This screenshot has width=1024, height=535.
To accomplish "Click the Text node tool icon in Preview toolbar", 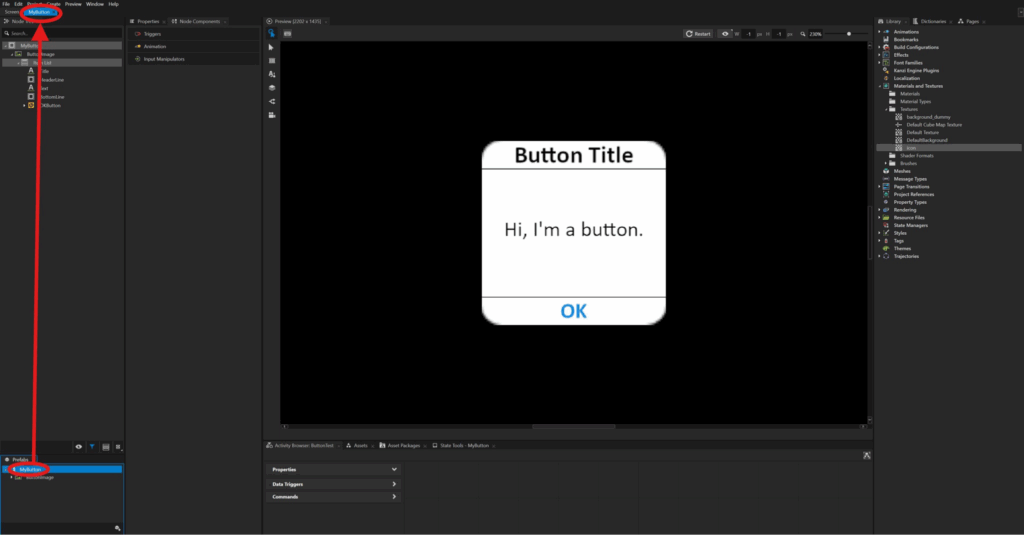I will pos(272,74).
